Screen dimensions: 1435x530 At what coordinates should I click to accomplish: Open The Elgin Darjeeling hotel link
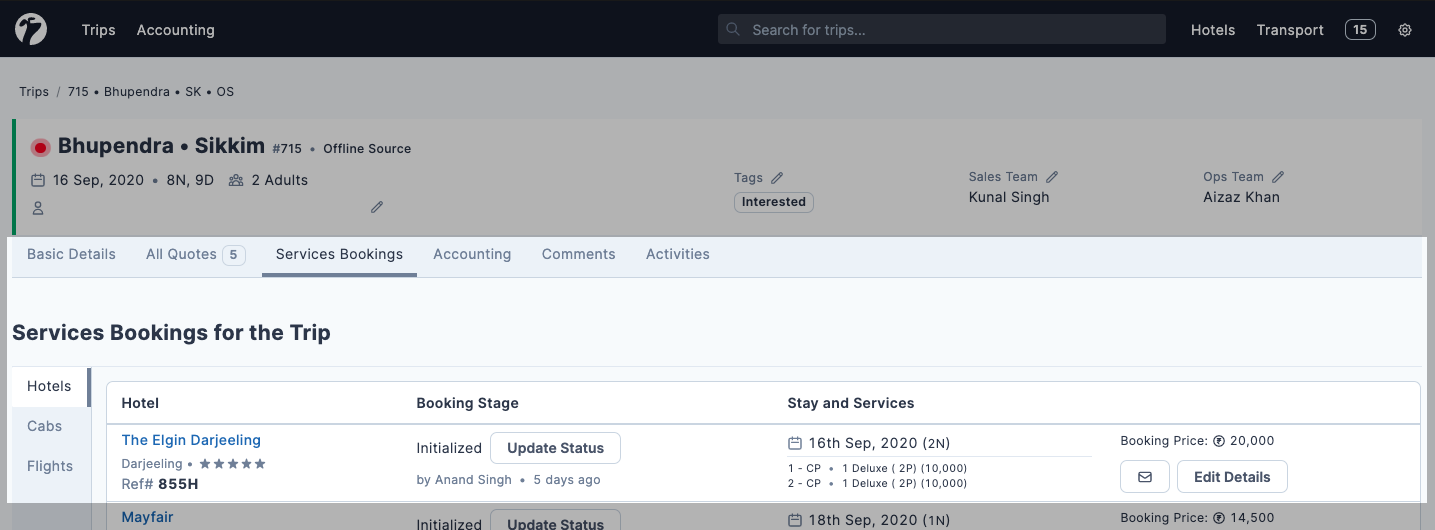pos(191,440)
